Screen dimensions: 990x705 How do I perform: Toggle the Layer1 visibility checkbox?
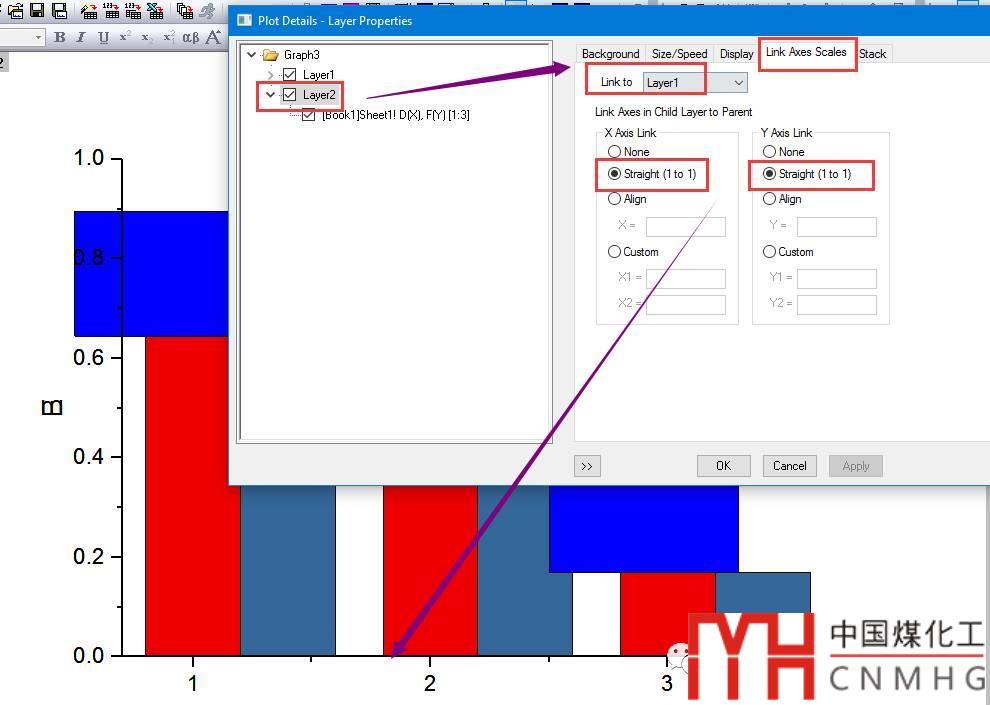tap(290, 74)
